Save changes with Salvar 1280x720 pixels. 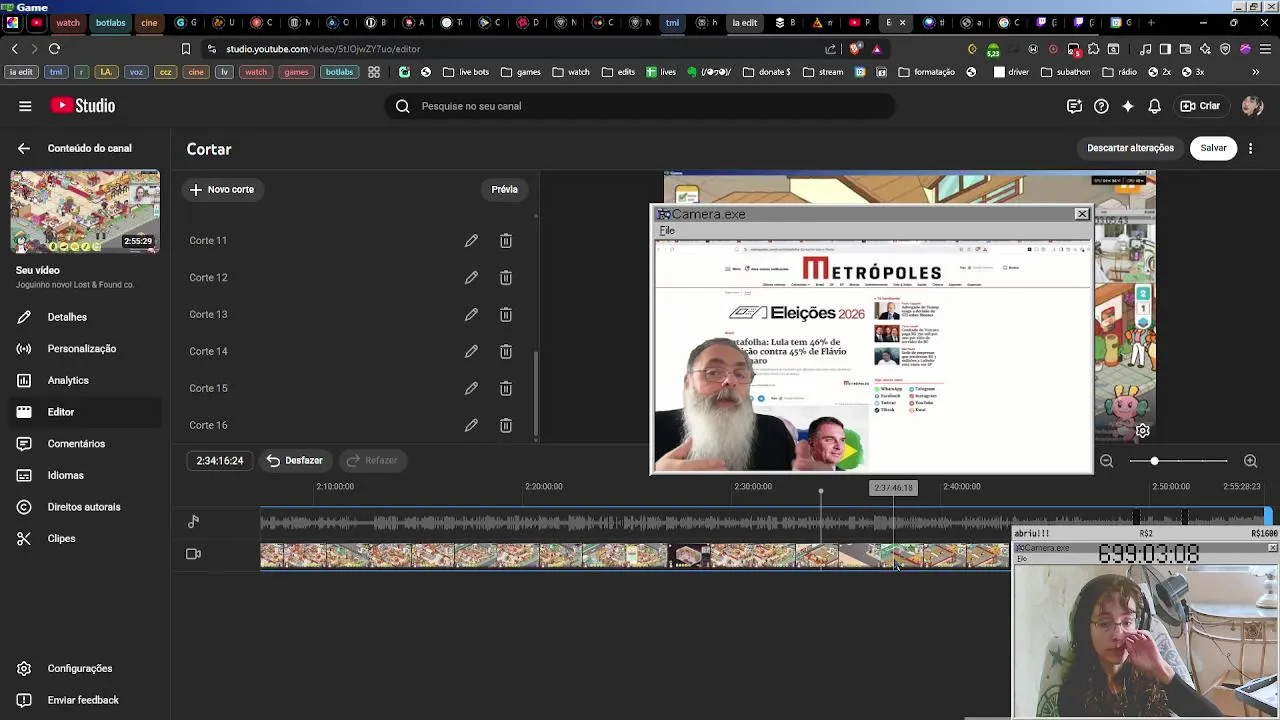click(1213, 148)
